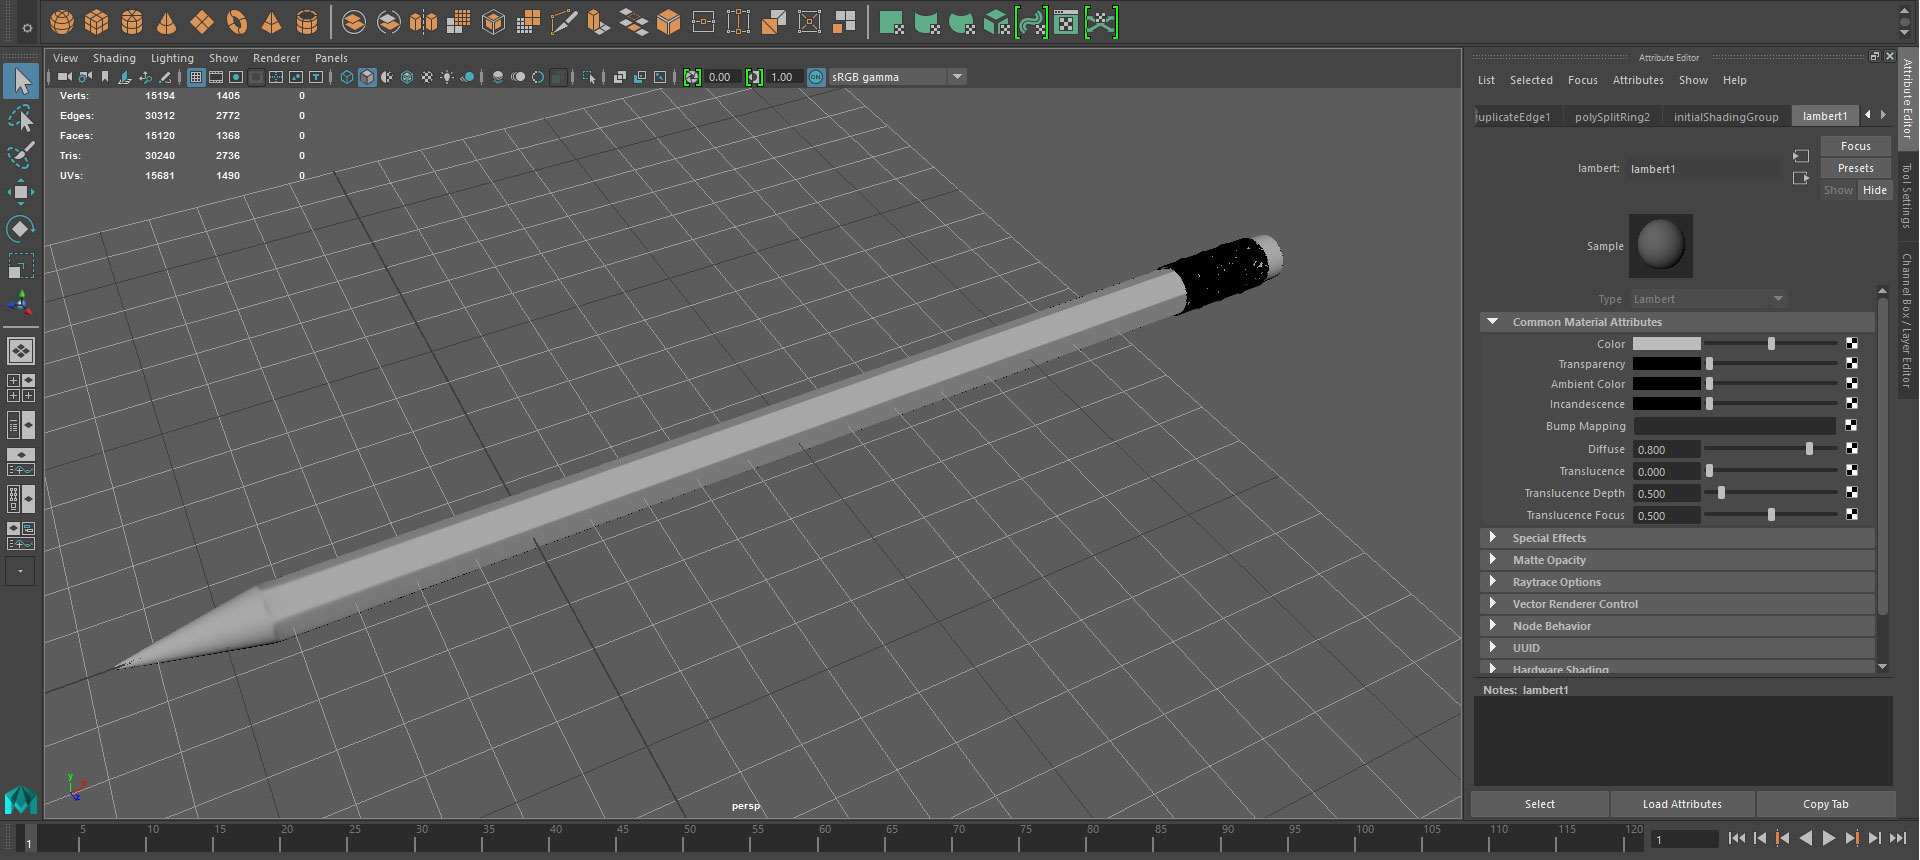
Task: Create a polygon sphere from the shelf
Action: click(x=62, y=22)
